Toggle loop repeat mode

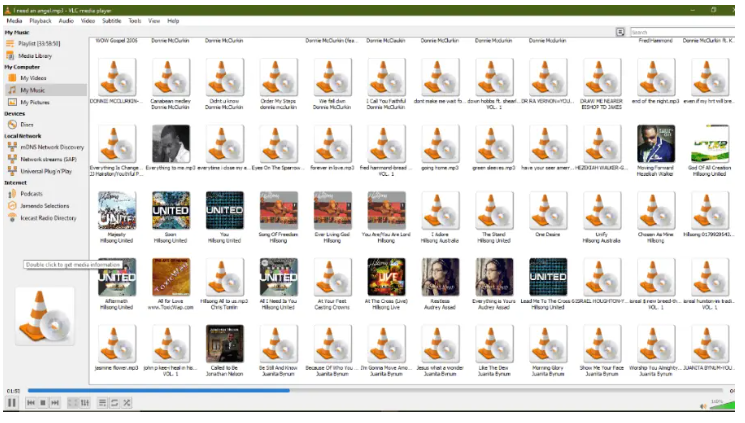115,403
